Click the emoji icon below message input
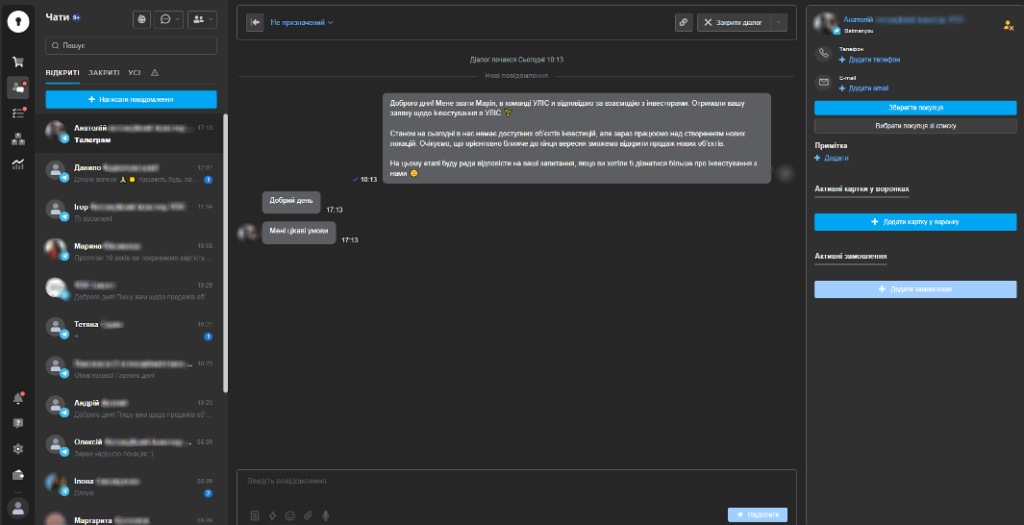This screenshot has width=1024, height=525. [x=290, y=515]
